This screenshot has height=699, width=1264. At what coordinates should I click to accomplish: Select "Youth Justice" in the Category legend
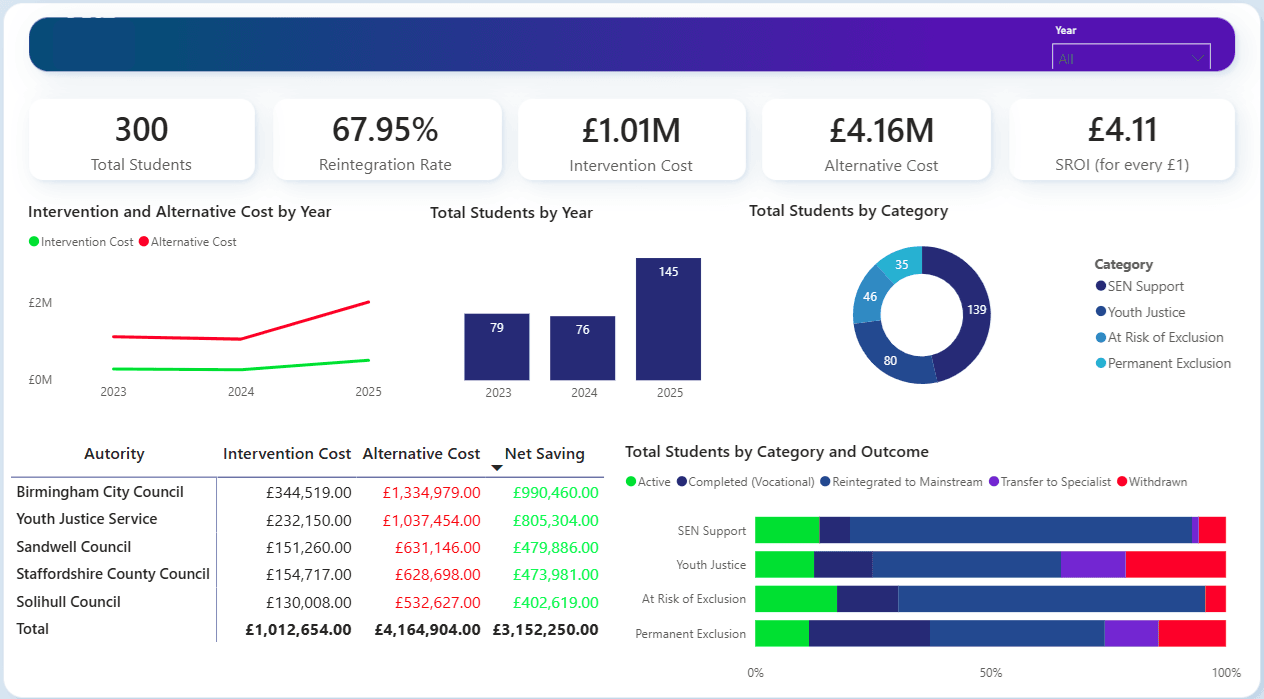tap(1140, 312)
